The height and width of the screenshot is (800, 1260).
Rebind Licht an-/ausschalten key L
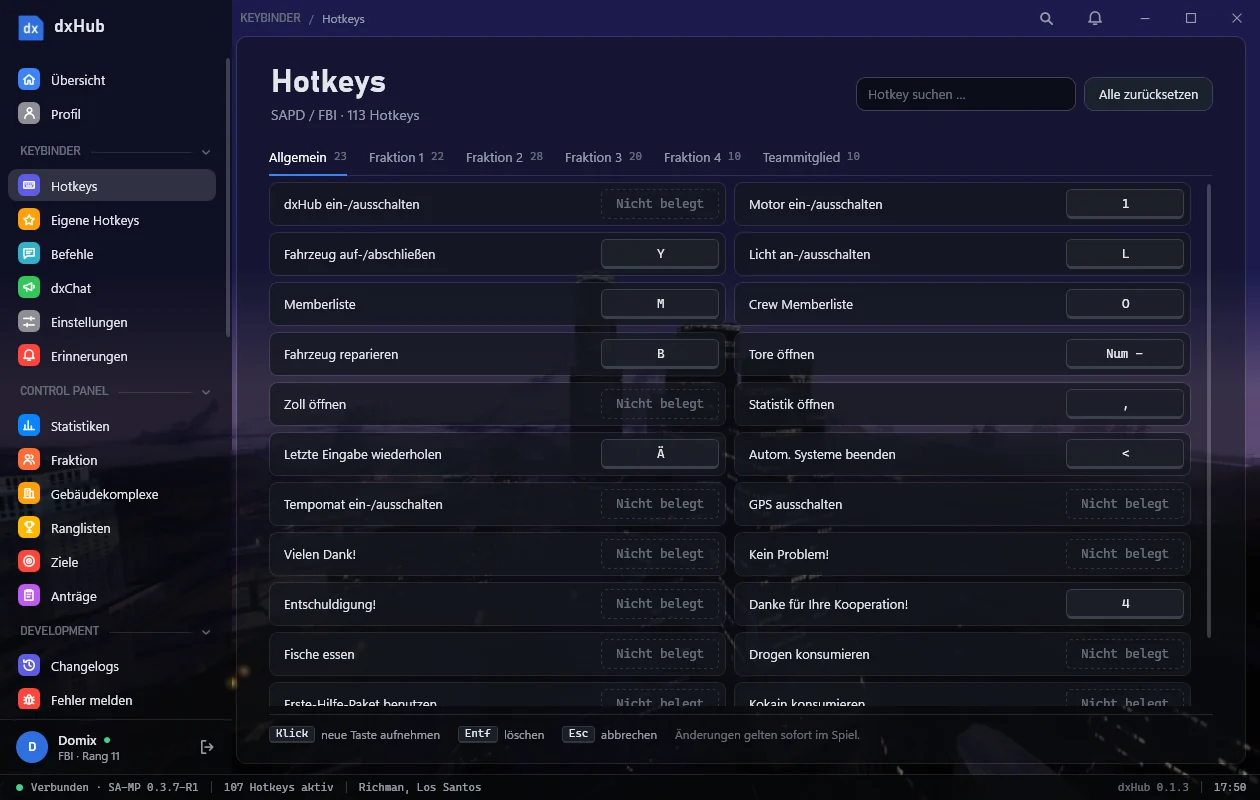click(x=1125, y=254)
